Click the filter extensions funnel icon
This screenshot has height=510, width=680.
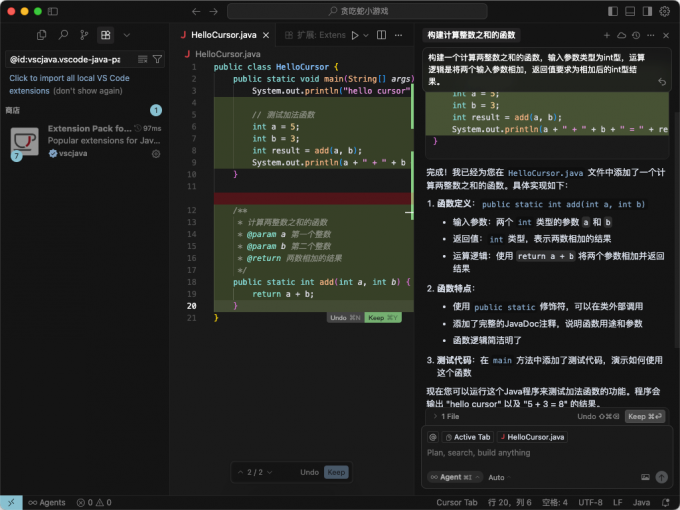pos(158,59)
